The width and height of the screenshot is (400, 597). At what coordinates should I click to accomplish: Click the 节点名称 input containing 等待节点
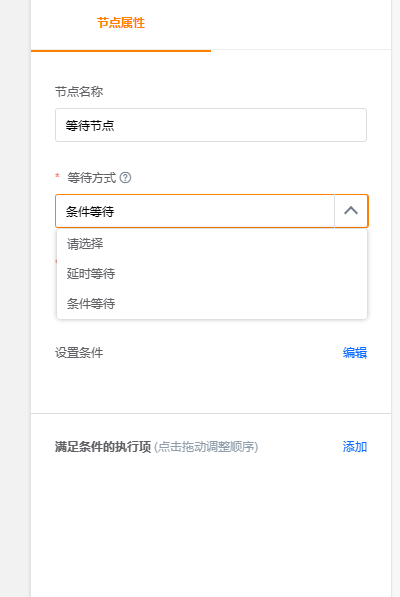(211, 125)
